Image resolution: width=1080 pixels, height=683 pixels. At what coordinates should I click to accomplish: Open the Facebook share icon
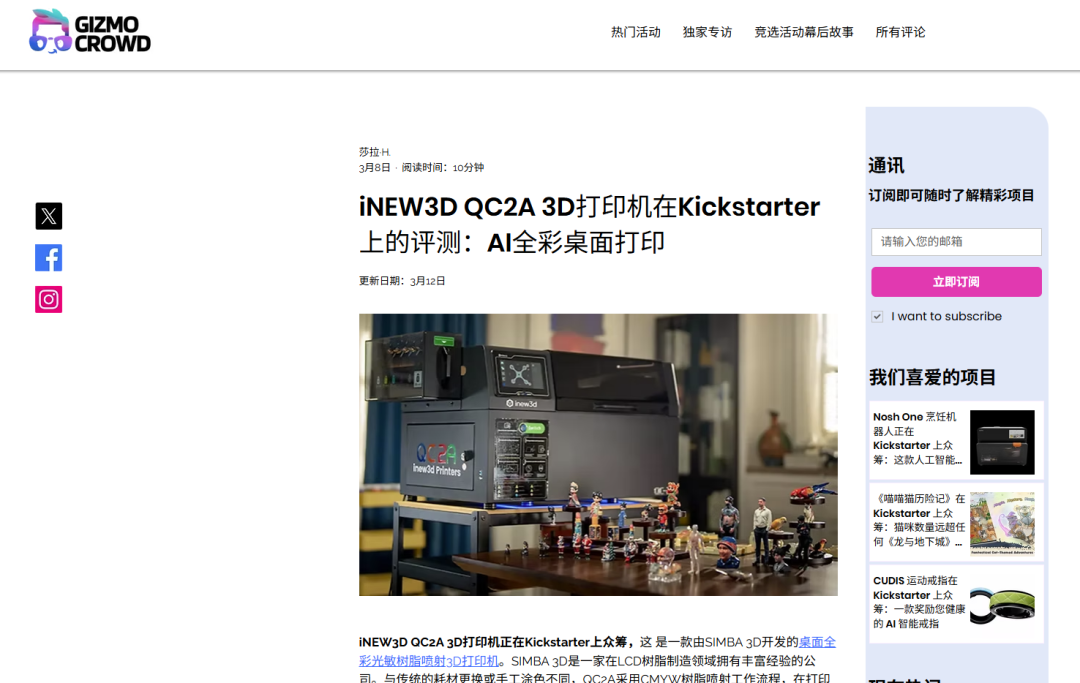48,257
